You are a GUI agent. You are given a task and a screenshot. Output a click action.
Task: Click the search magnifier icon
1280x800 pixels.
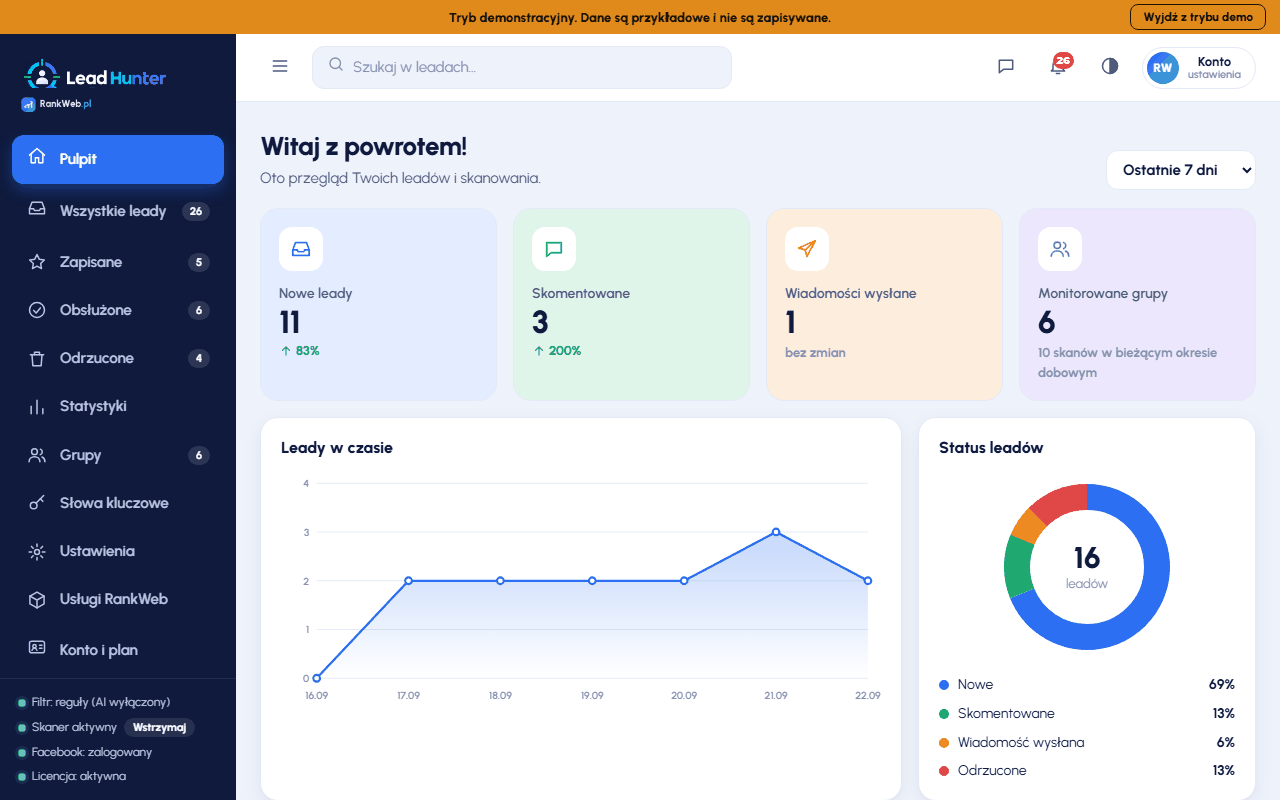(x=336, y=65)
